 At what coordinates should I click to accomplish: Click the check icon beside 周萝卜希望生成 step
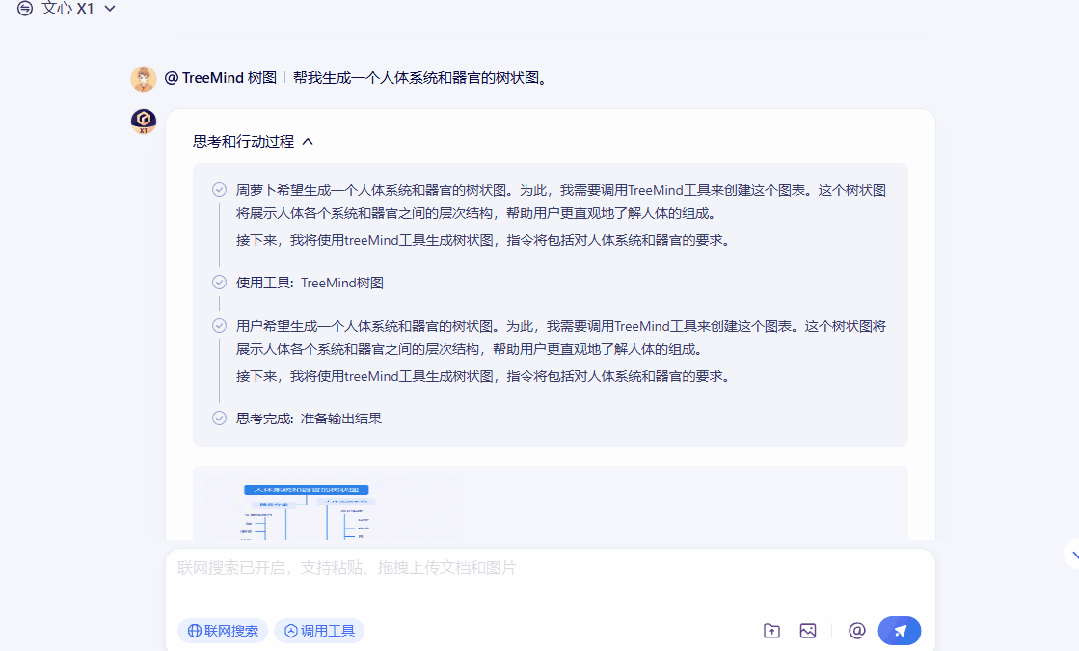point(220,190)
